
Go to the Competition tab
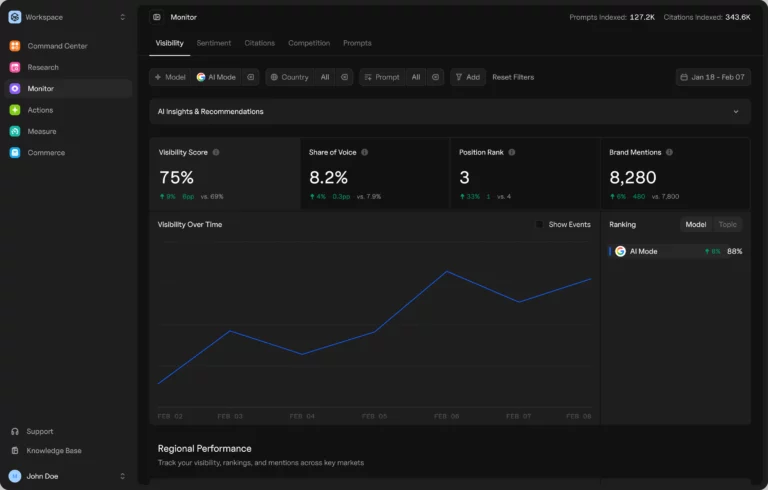(309, 43)
